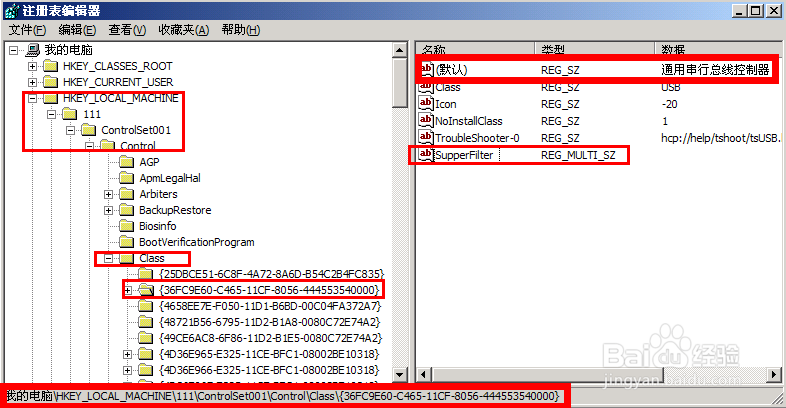The image size is (786, 408).
Task: Click the REG_MULTI_SZ type cell
Action: [578, 155]
